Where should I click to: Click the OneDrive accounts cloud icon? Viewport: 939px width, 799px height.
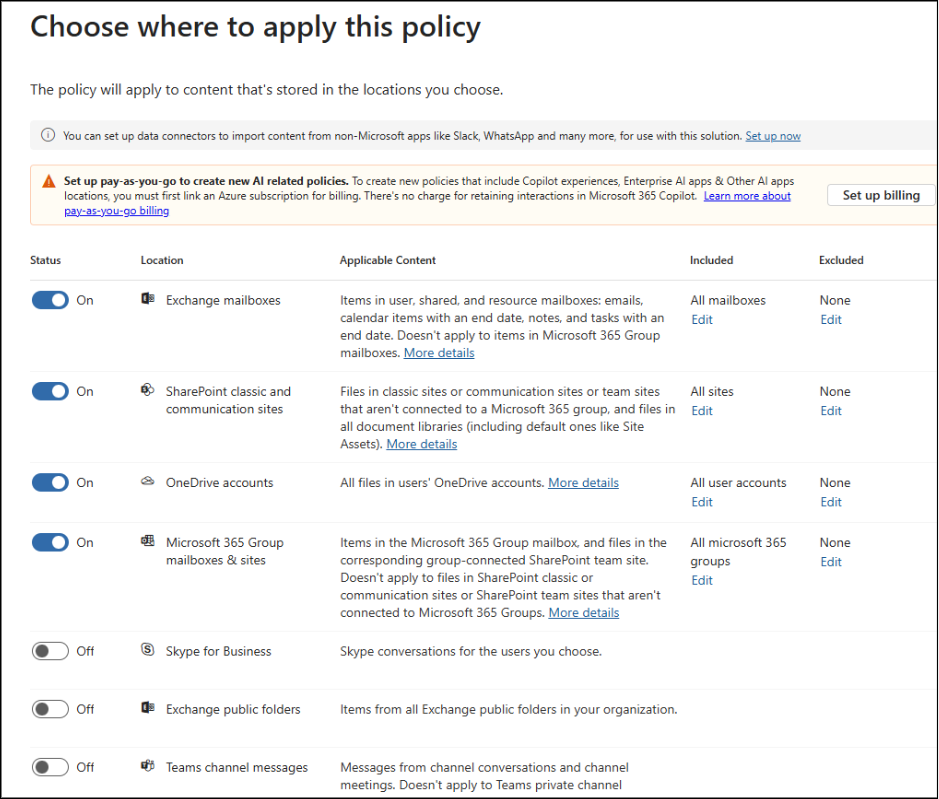147,481
